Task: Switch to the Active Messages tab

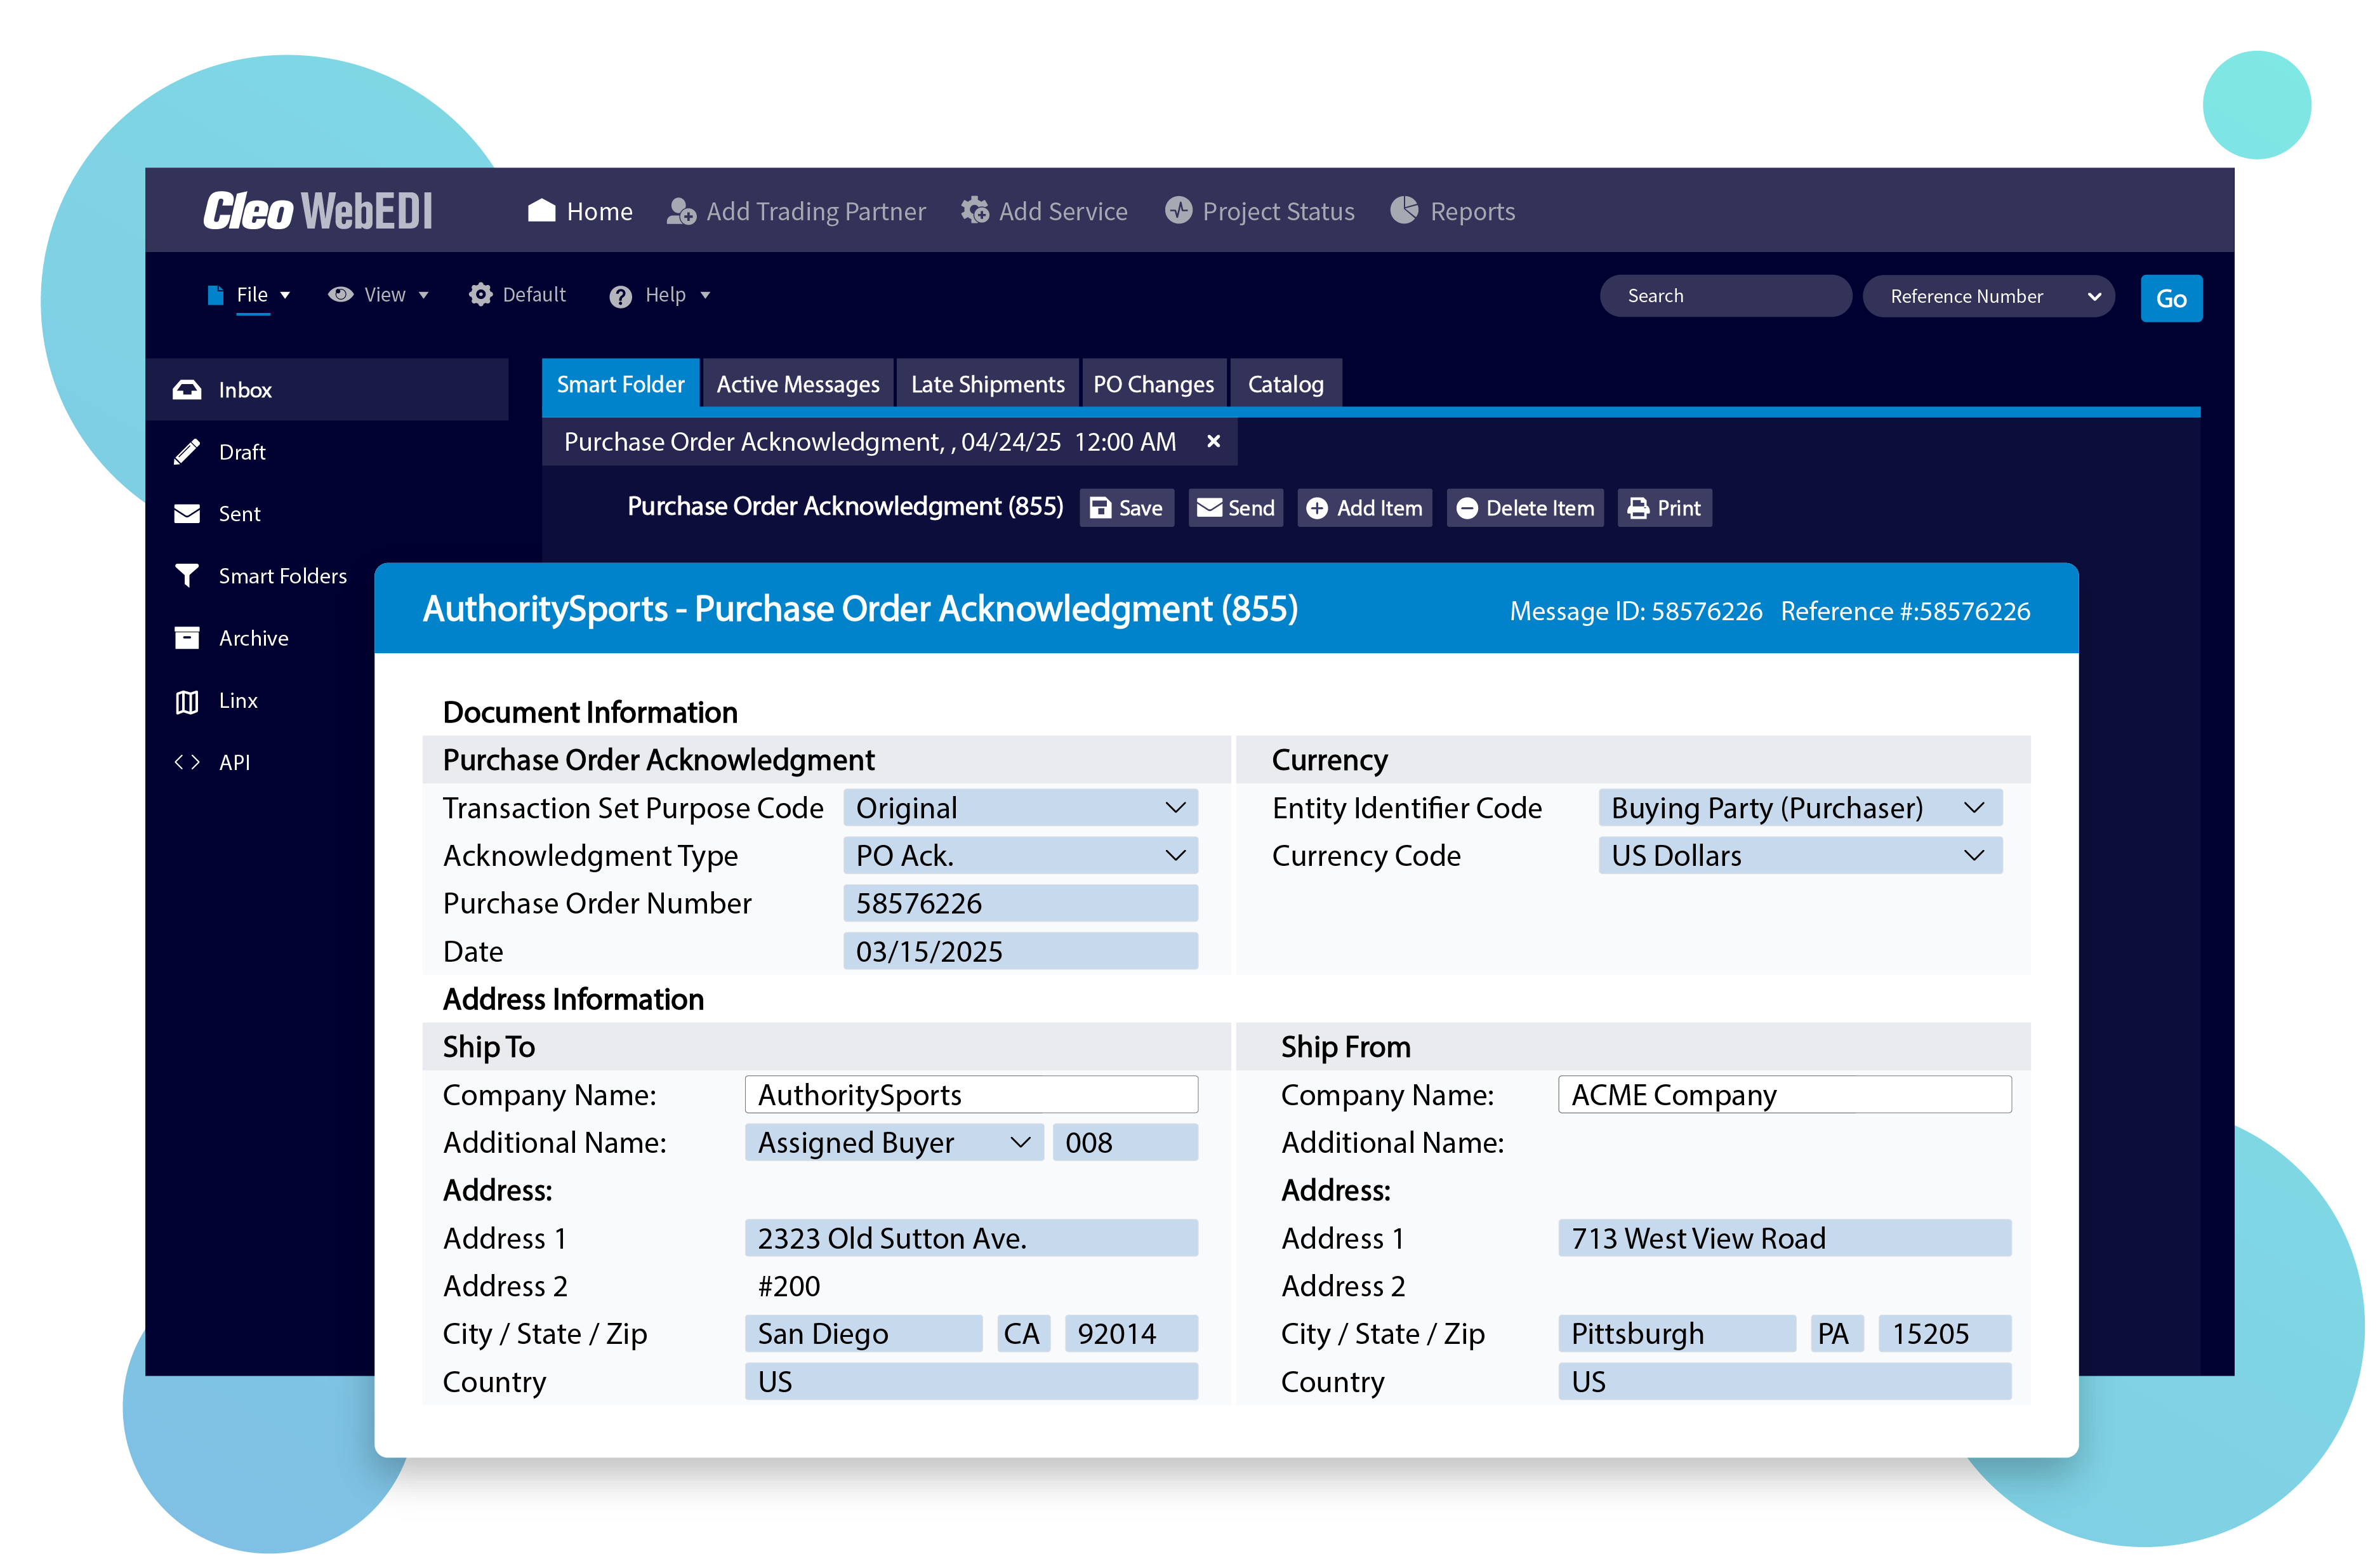Action: 797,384
